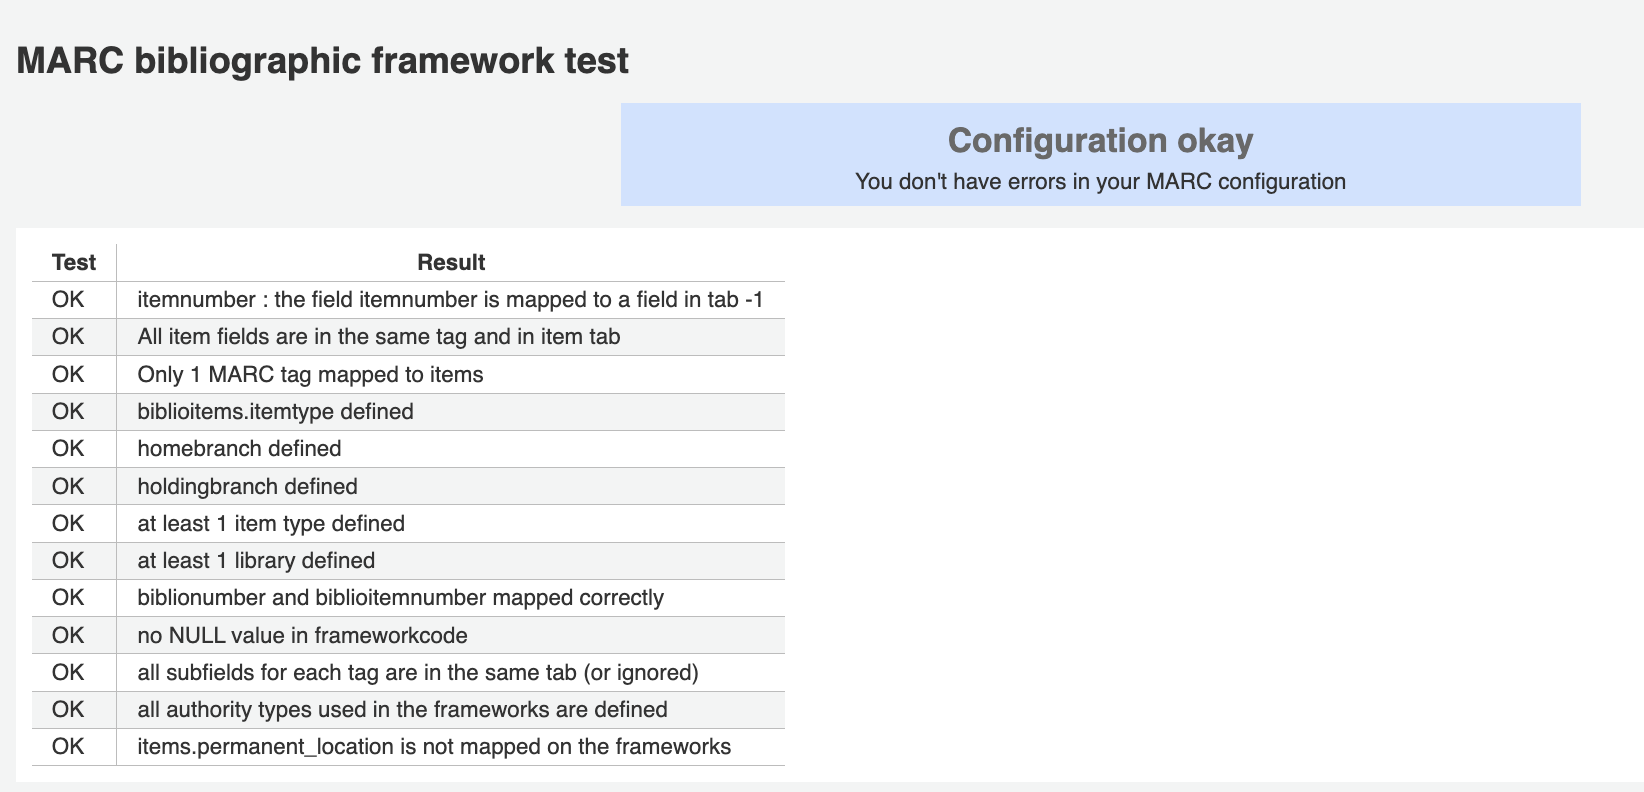Click 'biblionumber and biblioitemnumber mapped correctly' text
The width and height of the screenshot is (1644, 792).
tap(400, 598)
